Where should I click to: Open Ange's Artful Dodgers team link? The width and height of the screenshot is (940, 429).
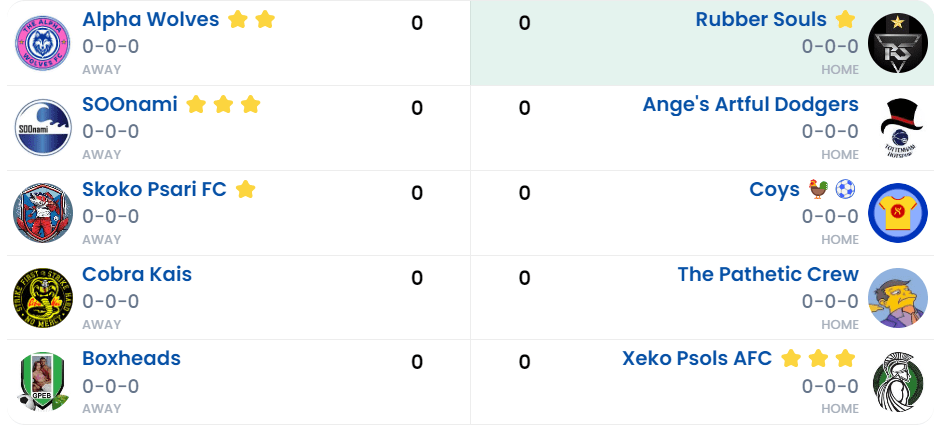click(x=750, y=104)
